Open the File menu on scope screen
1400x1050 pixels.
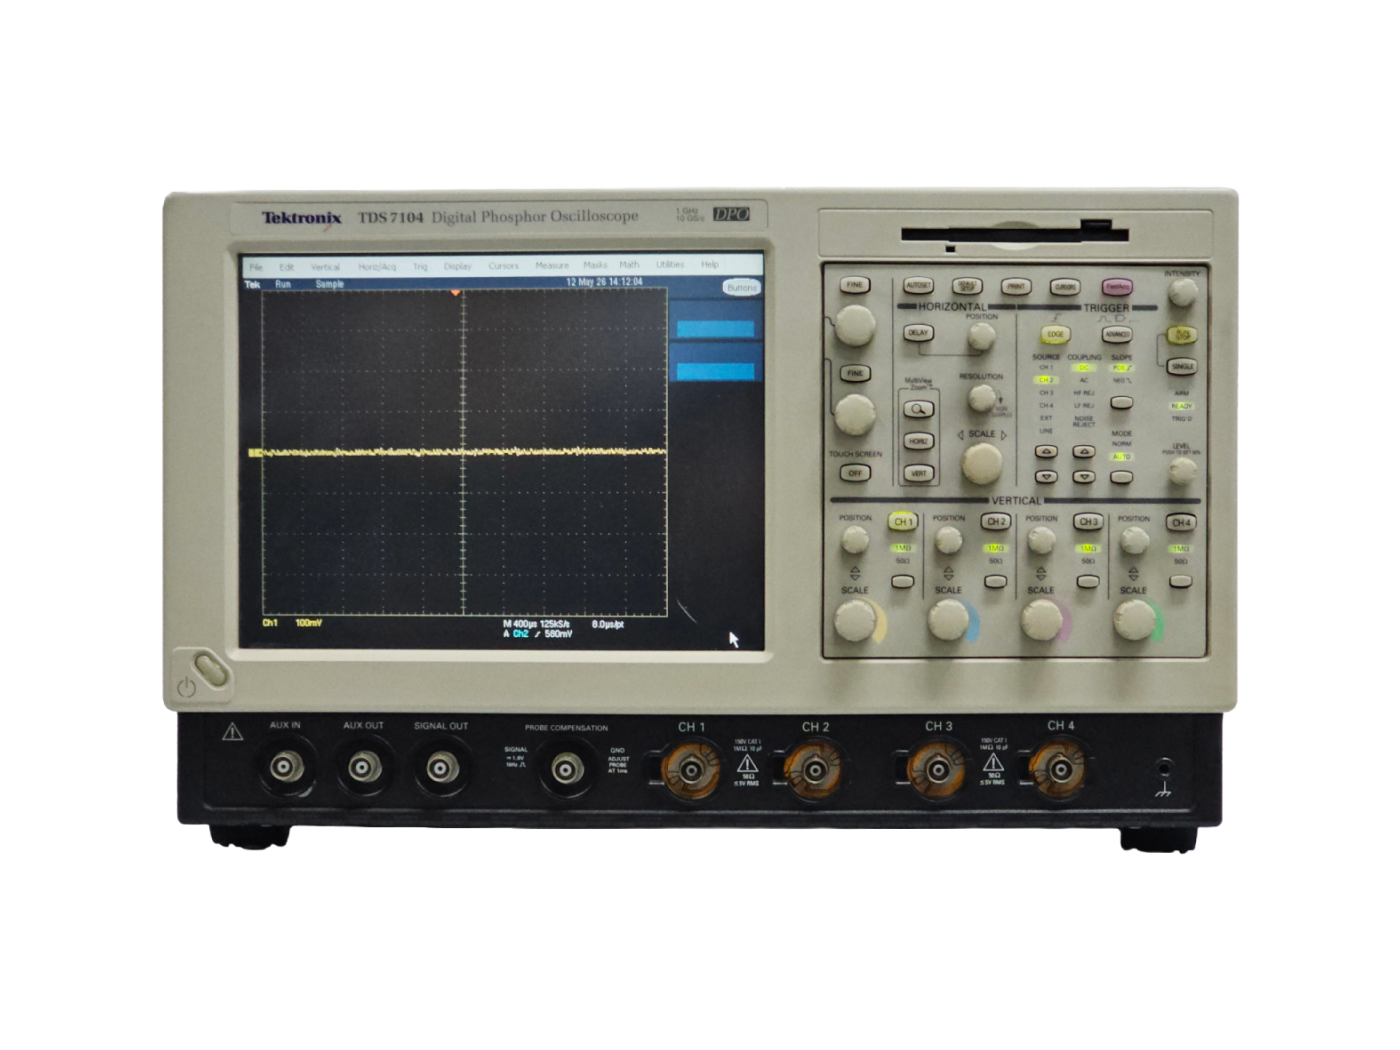[x=256, y=267]
